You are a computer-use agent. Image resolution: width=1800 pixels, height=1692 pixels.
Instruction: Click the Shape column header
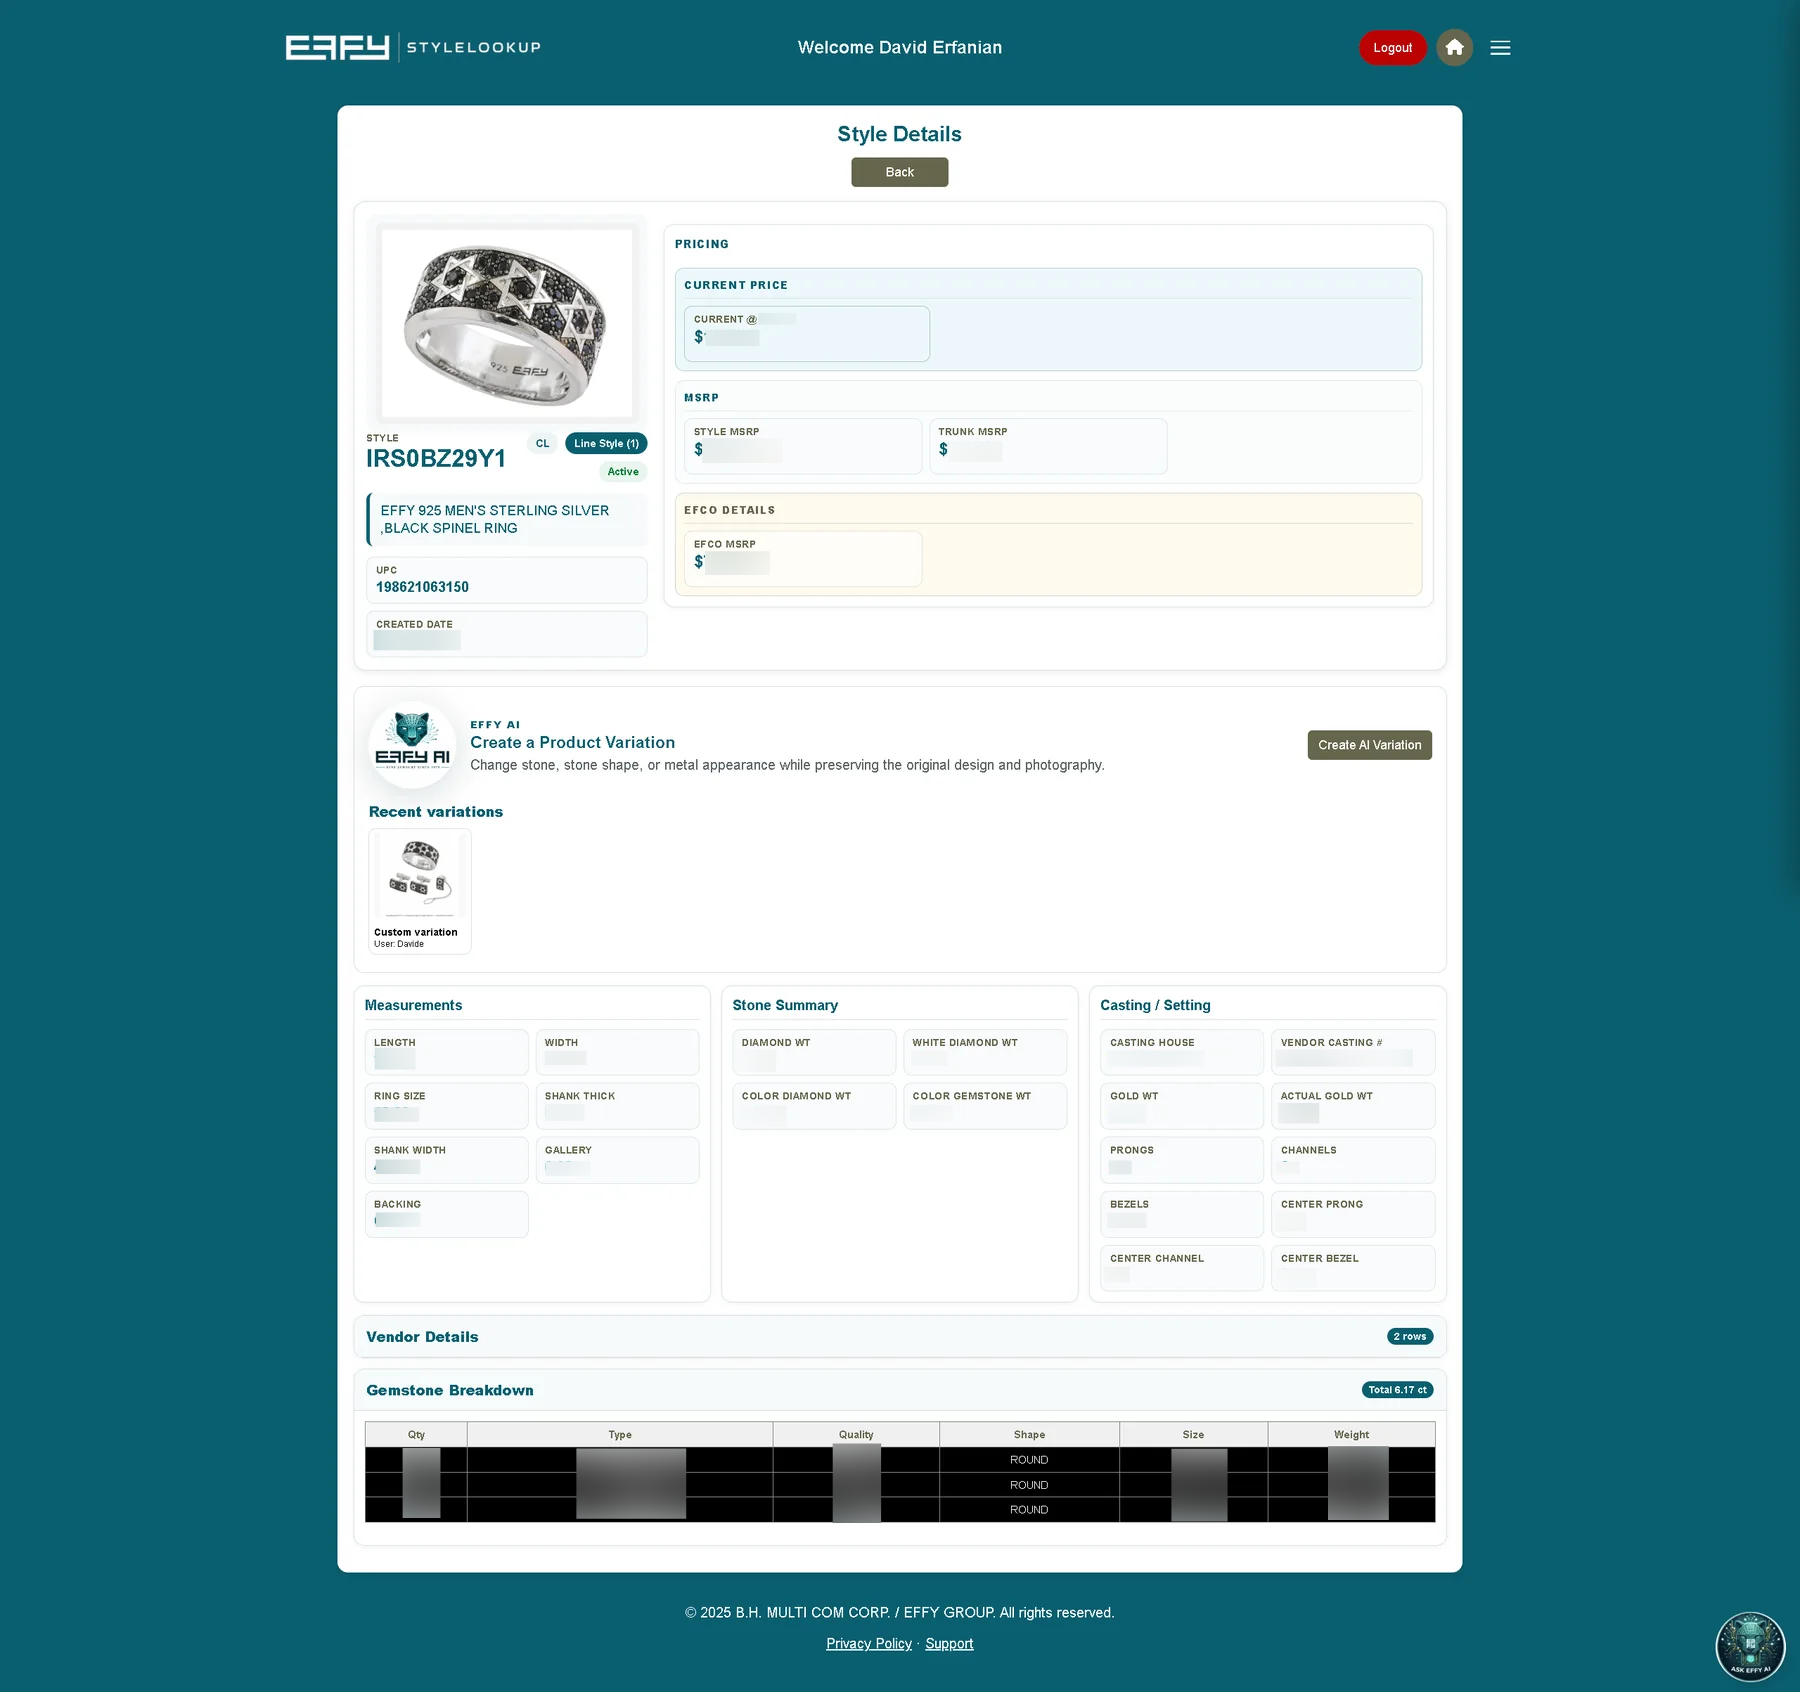[1029, 1434]
